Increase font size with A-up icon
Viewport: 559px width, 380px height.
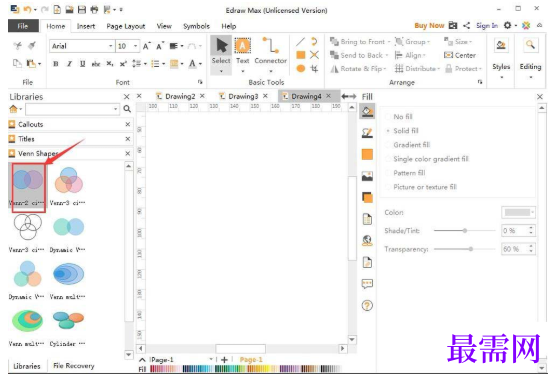(x=146, y=46)
